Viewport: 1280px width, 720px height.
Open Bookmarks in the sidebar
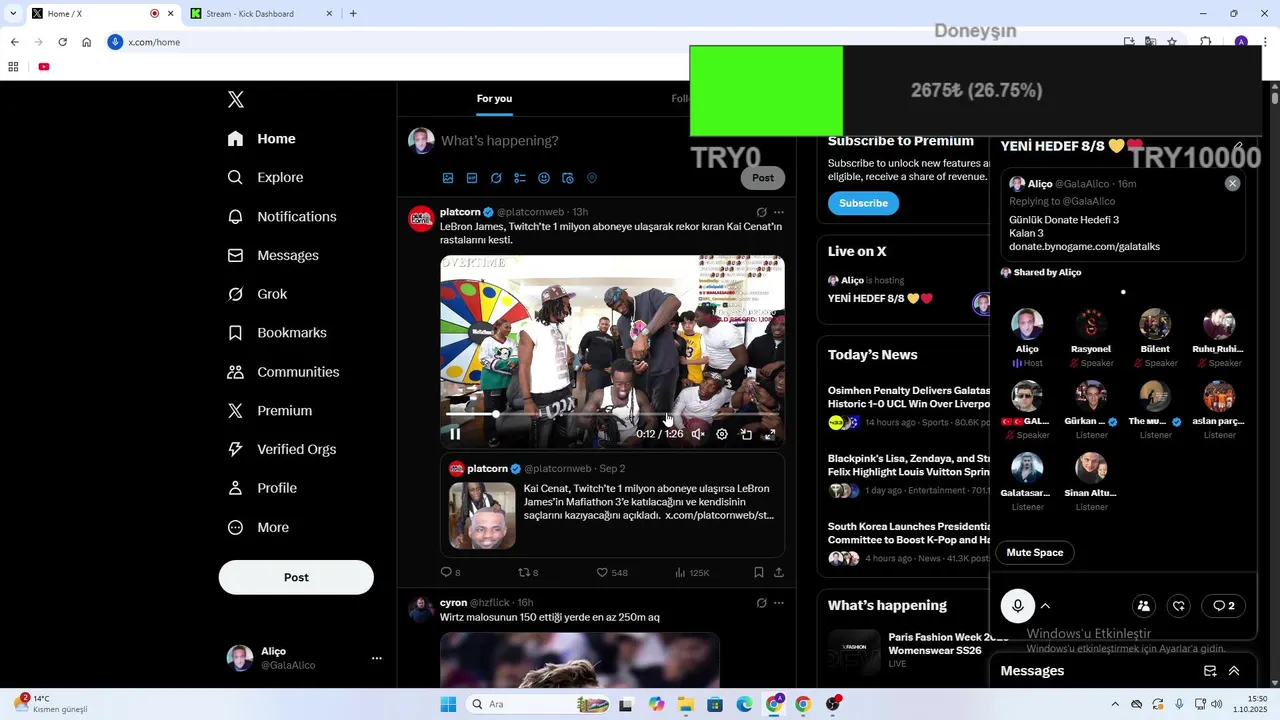277,333
